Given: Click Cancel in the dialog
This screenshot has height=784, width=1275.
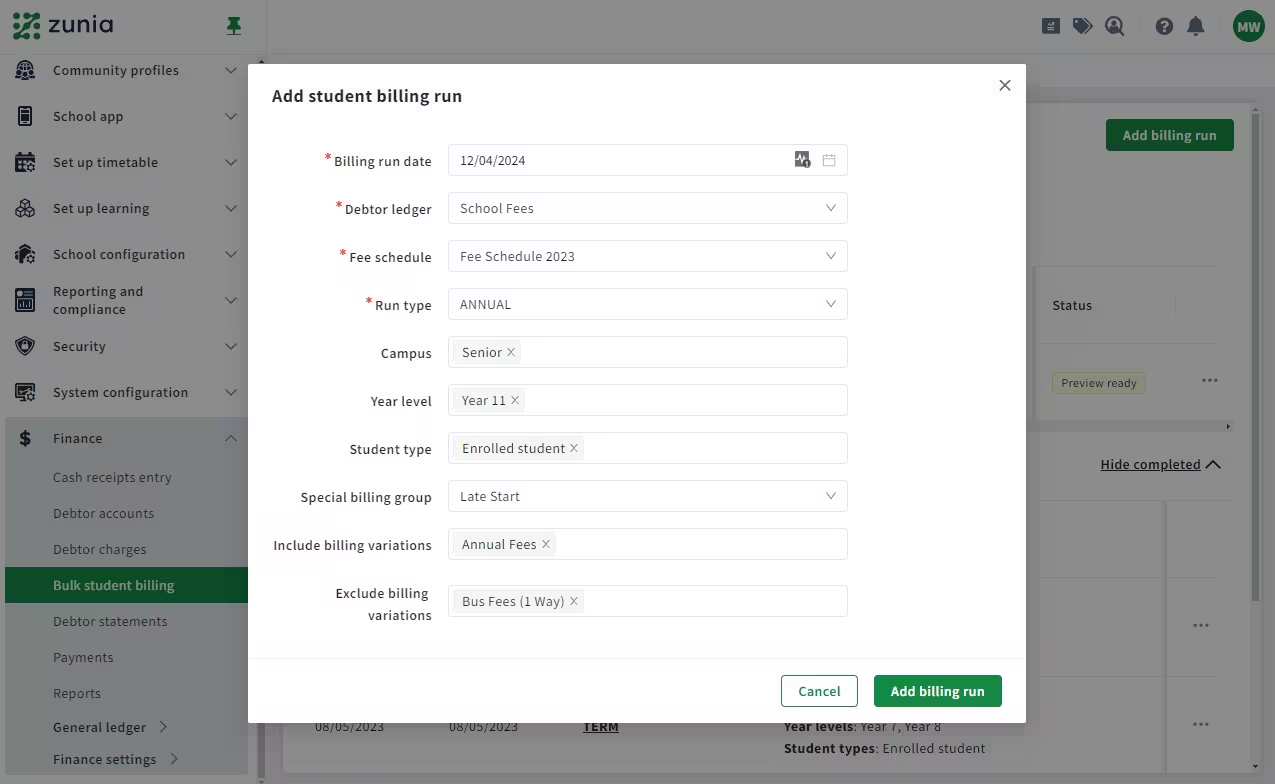Looking at the screenshot, I should [819, 691].
